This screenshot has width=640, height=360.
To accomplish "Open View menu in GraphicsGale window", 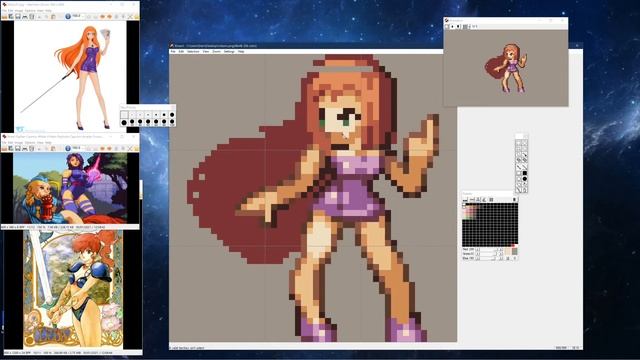I will click(x=206, y=52).
